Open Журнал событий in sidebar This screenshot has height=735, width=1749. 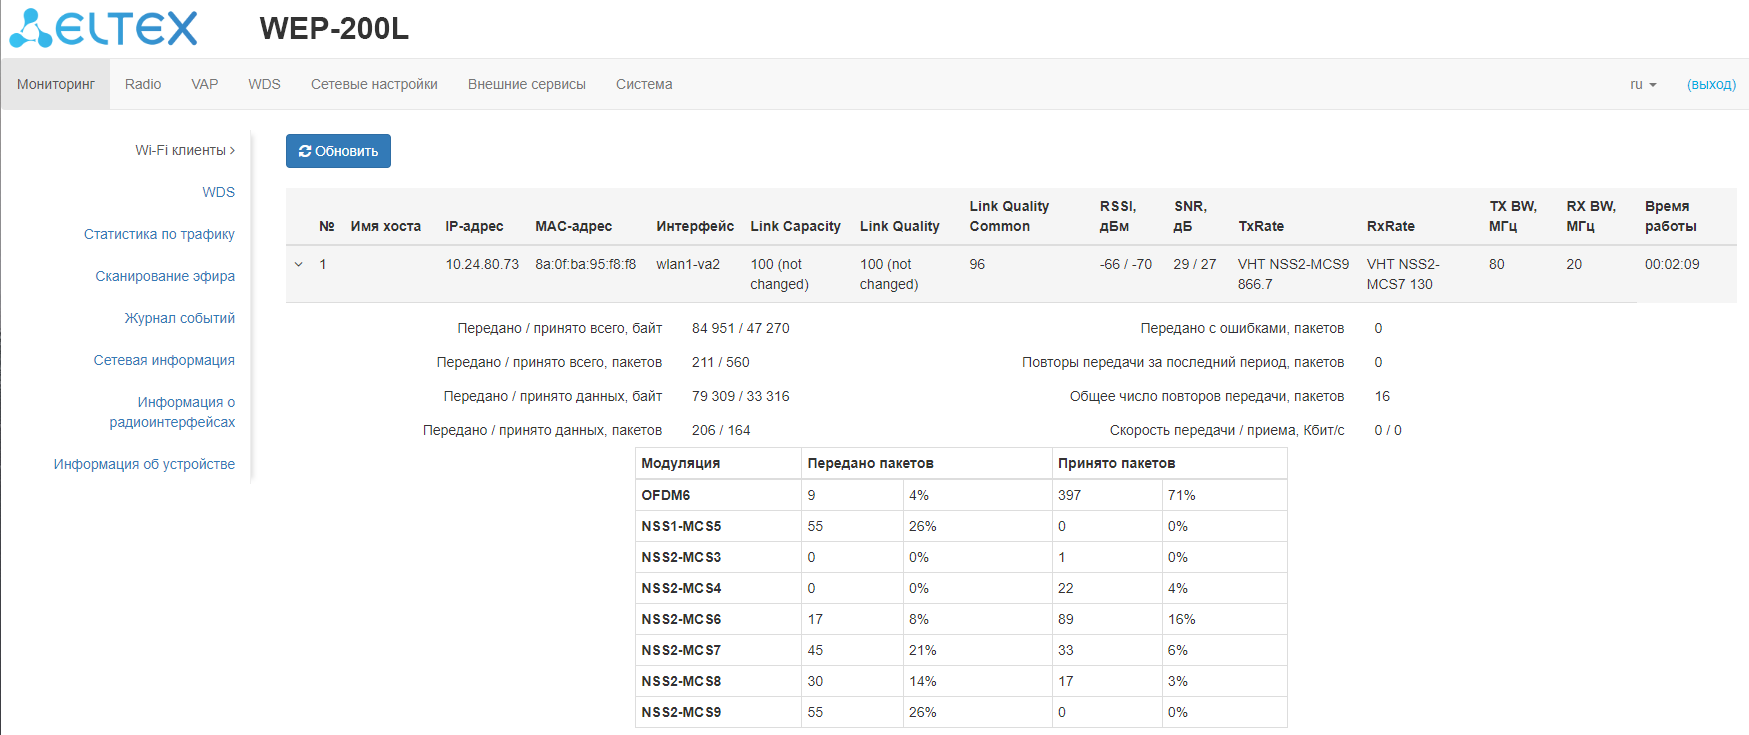179,319
